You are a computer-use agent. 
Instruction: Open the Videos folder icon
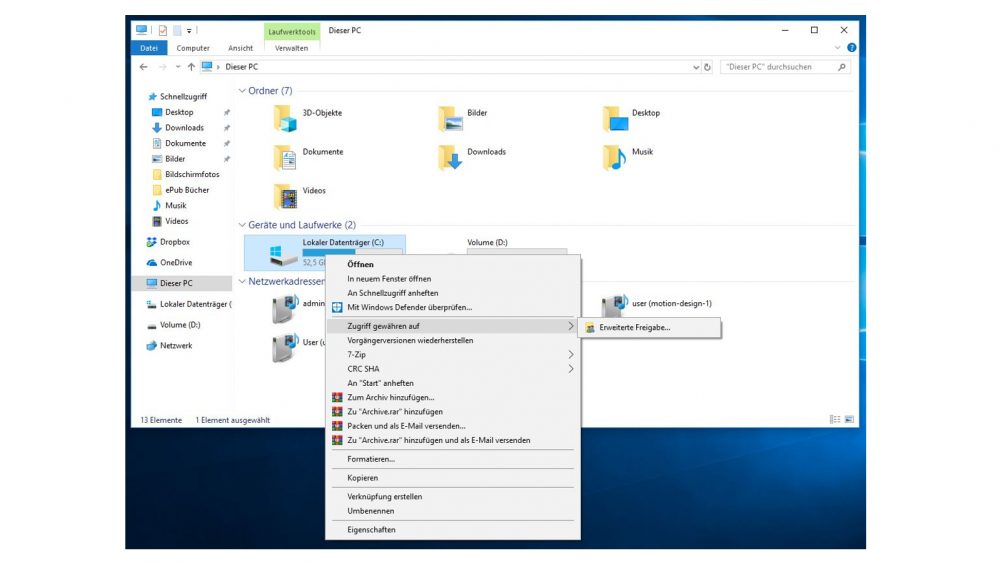click(x=287, y=196)
